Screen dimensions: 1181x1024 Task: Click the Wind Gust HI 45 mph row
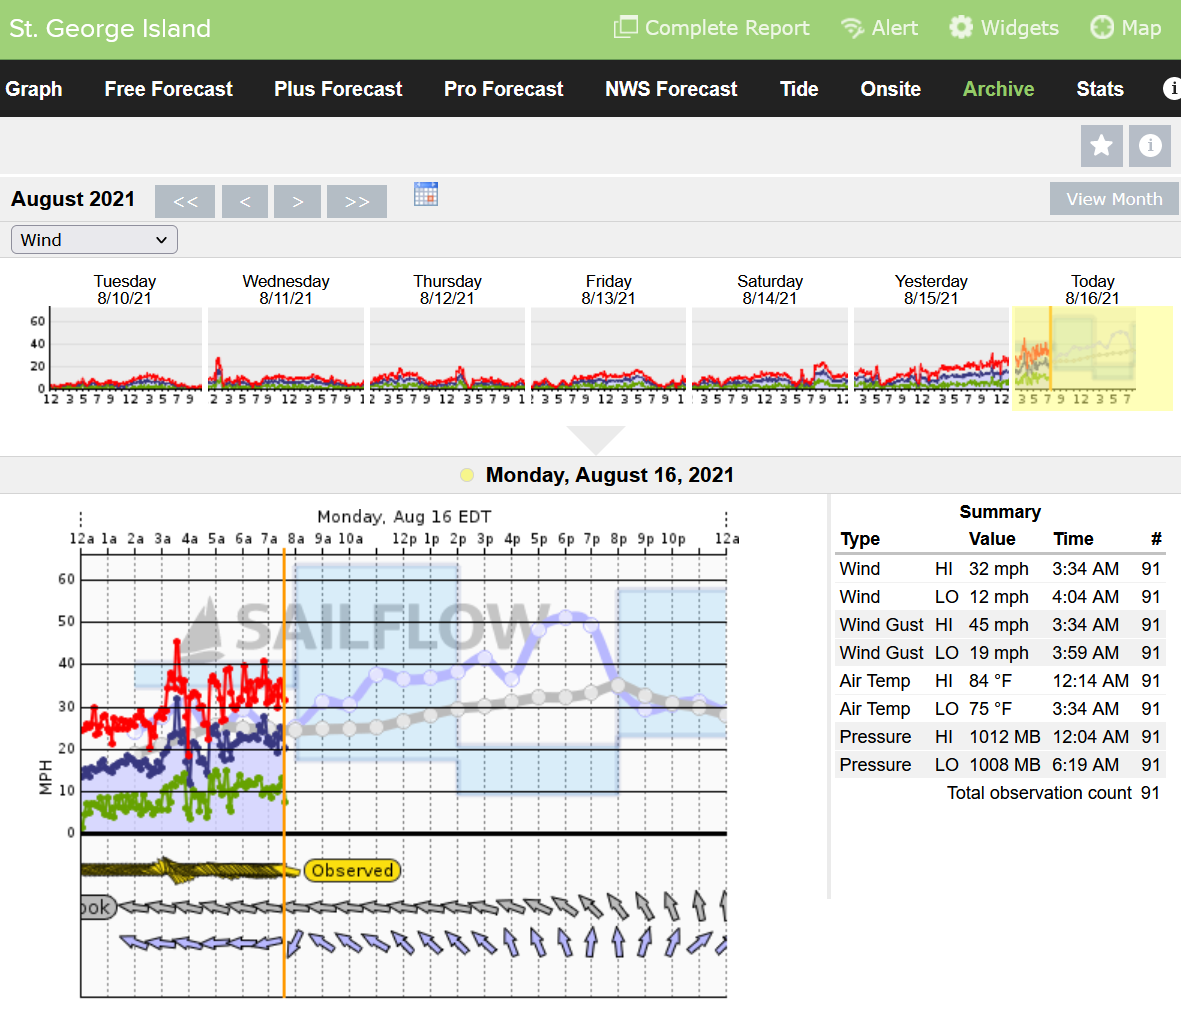(x=999, y=625)
